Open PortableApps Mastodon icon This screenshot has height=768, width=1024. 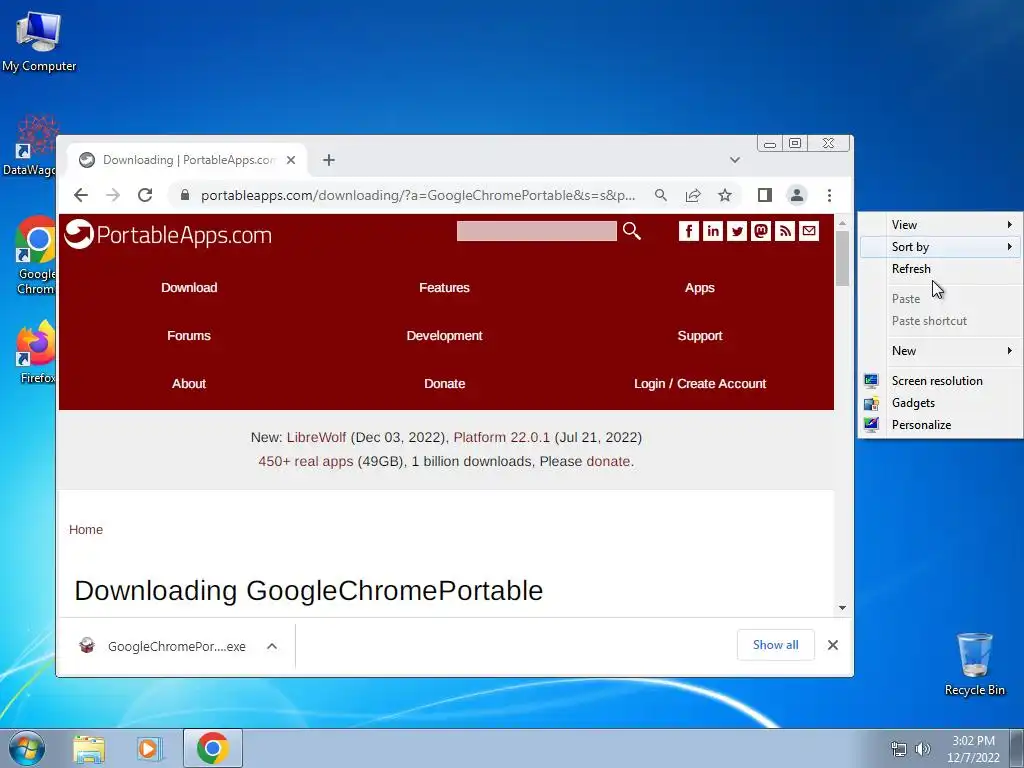761,231
